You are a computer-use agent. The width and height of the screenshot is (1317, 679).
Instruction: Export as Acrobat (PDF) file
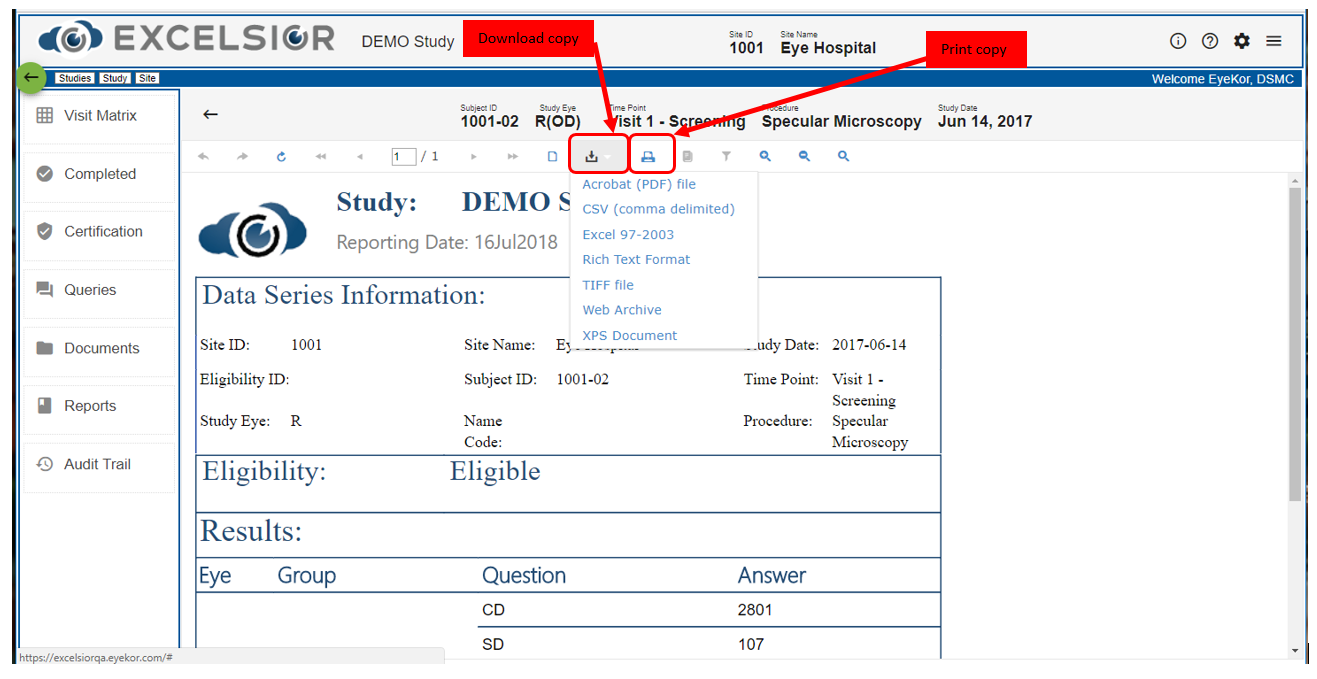639,184
